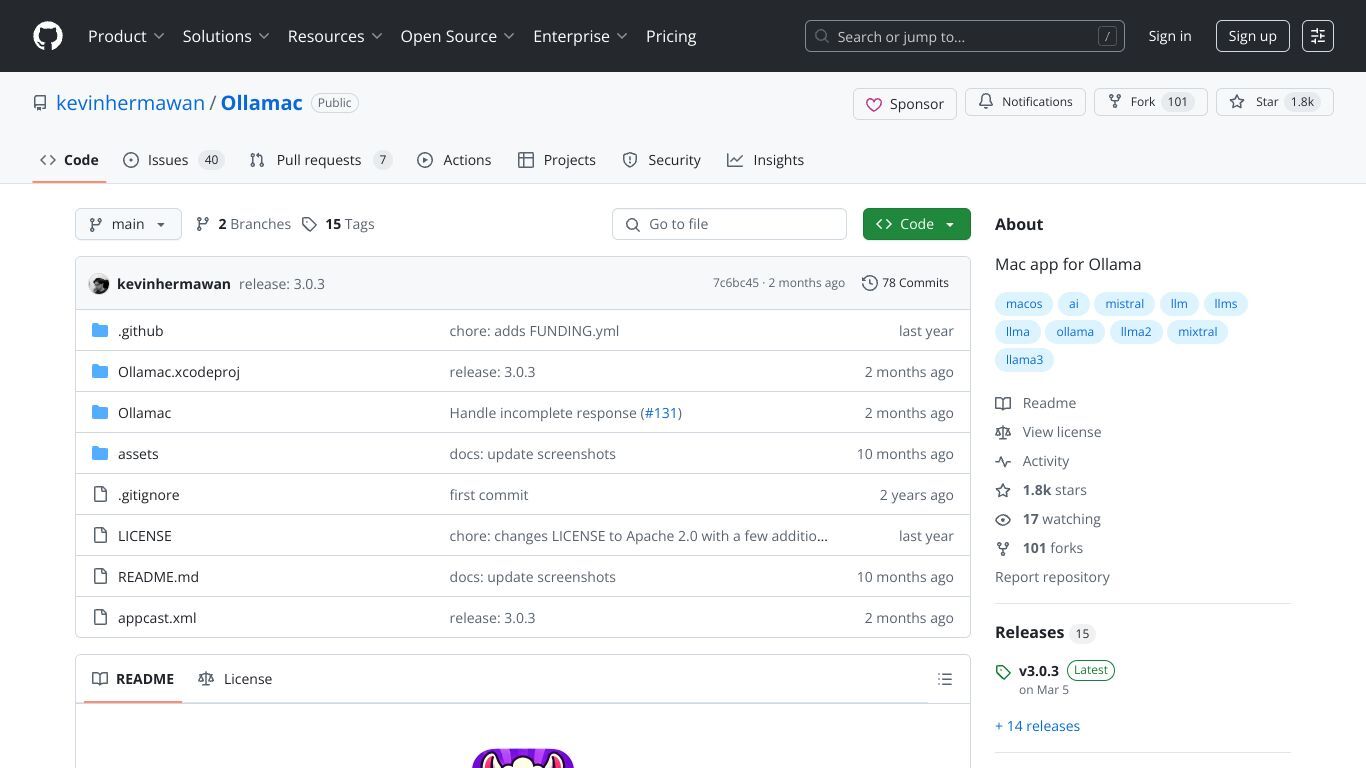Click the Notifications button
The height and width of the screenshot is (768, 1366).
(x=1025, y=102)
